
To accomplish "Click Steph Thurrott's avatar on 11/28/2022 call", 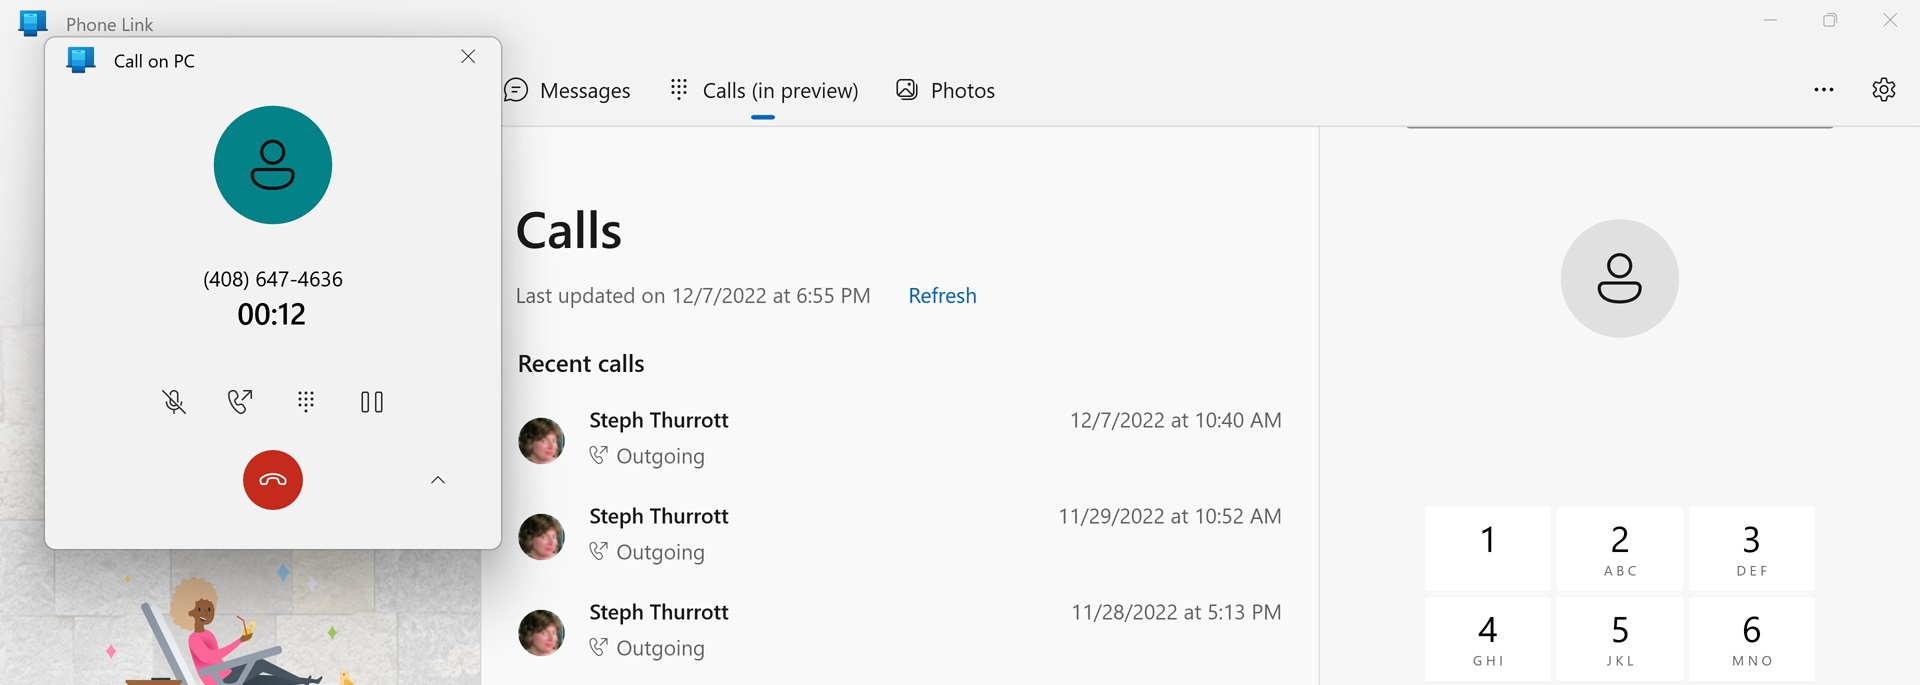I will coord(542,632).
